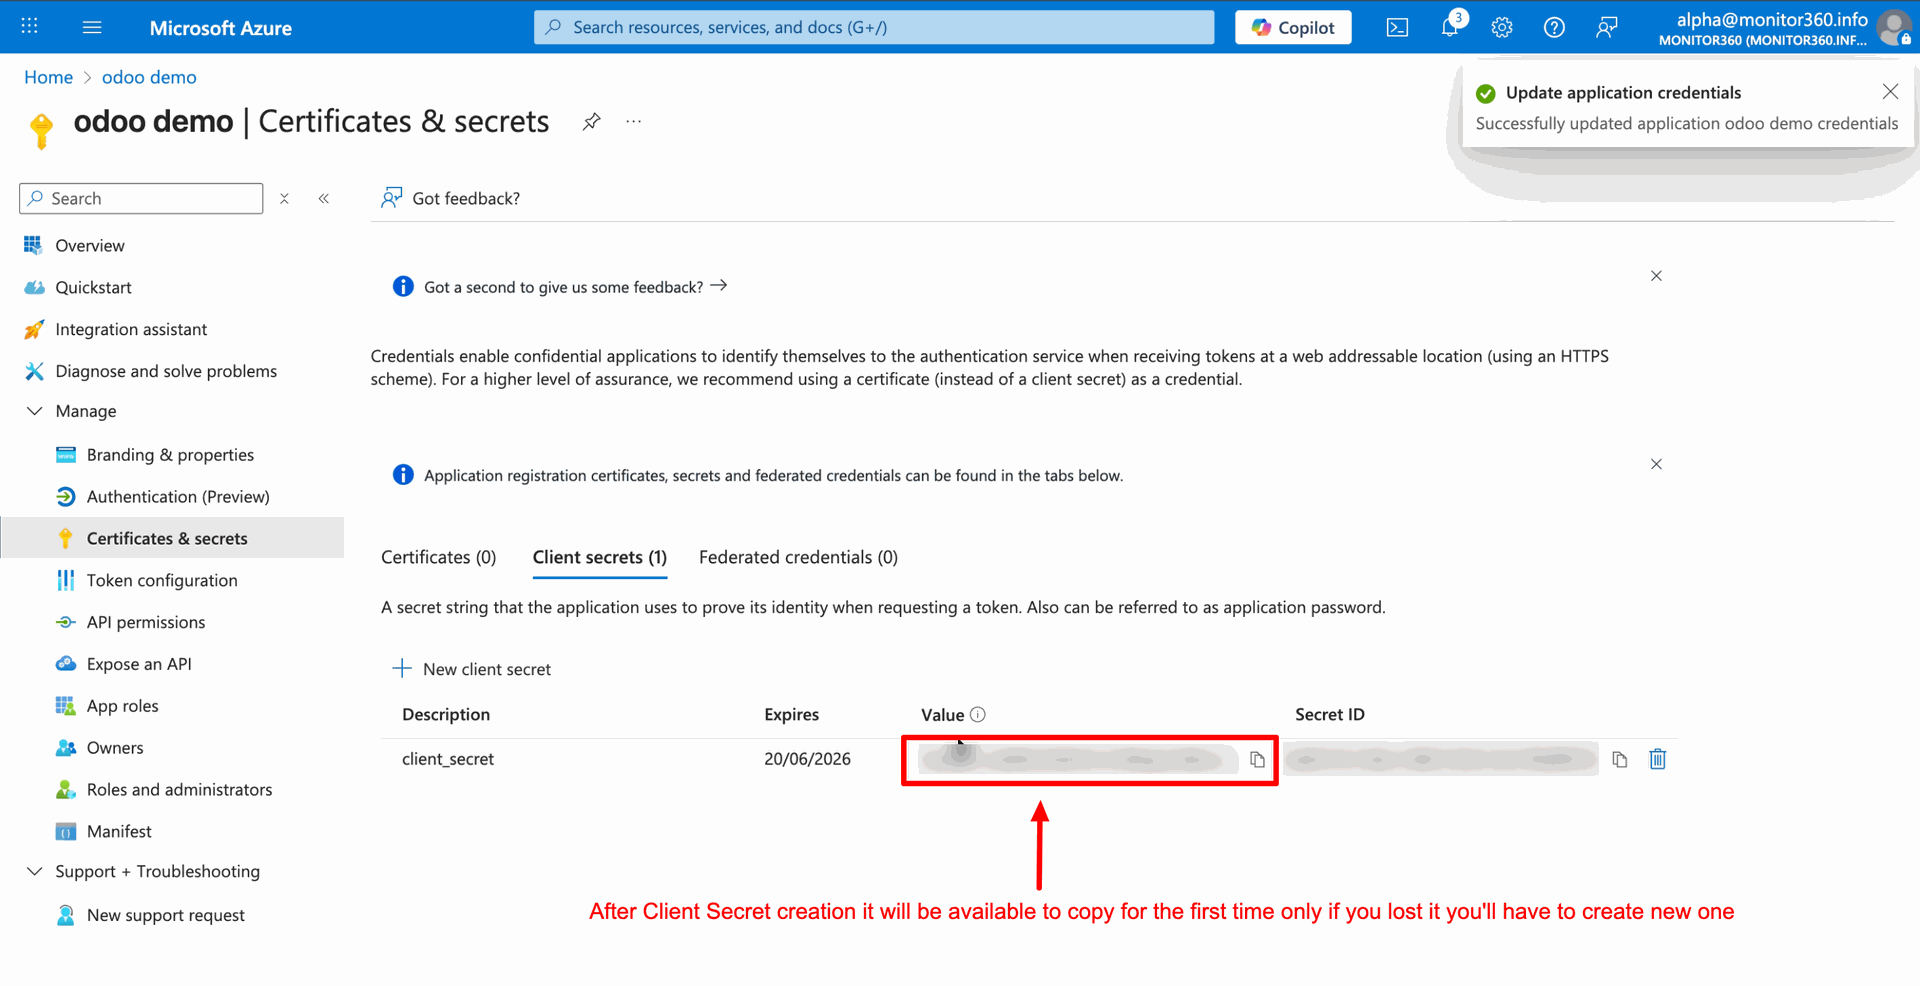This screenshot has height=986, width=1920.
Task: Click the alpha@monitor360.info account name
Action: (x=1772, y=19)
